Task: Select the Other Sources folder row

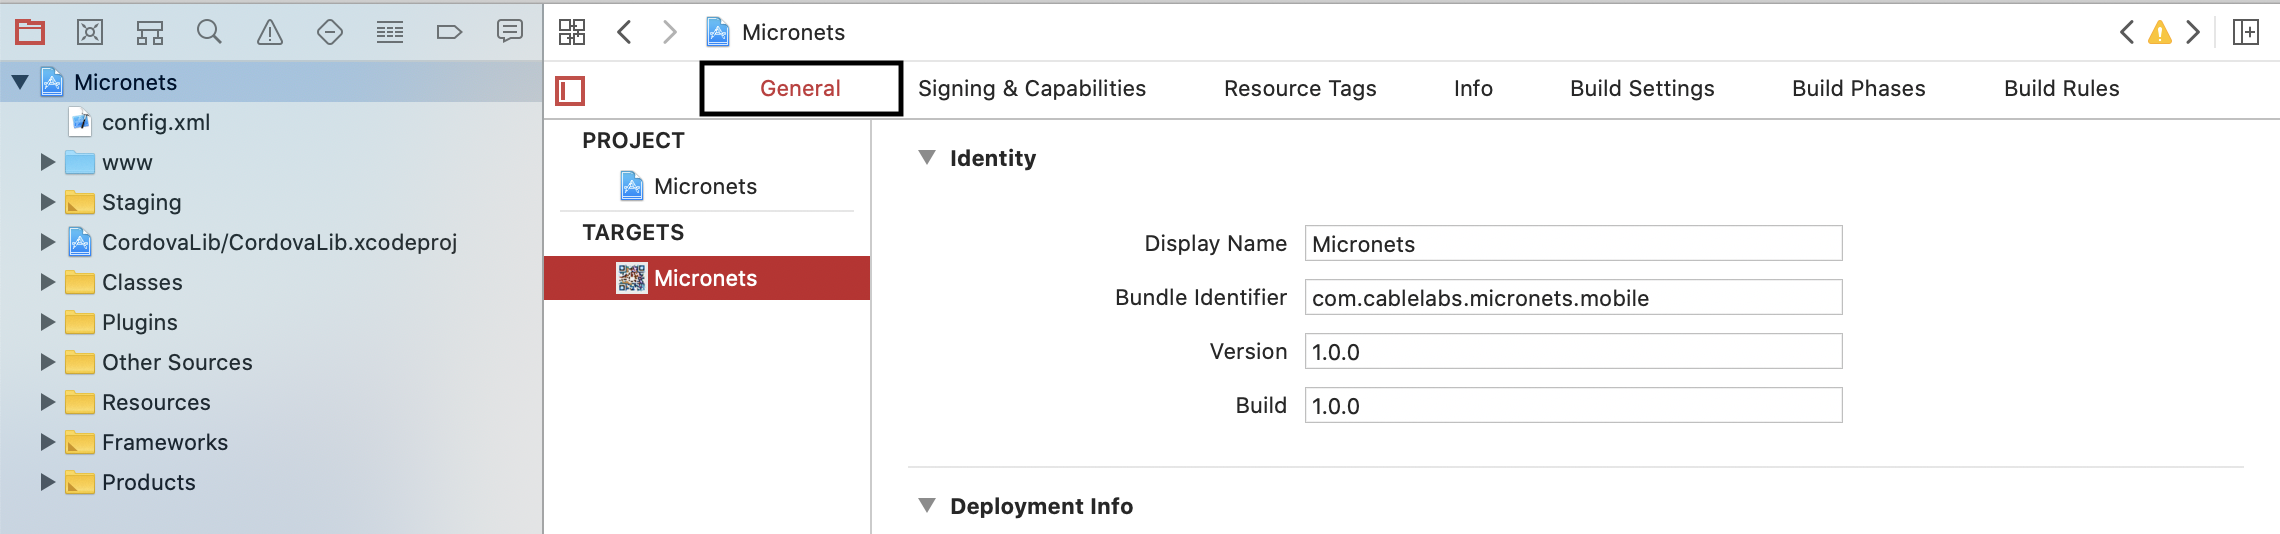Action: (271, 362)
